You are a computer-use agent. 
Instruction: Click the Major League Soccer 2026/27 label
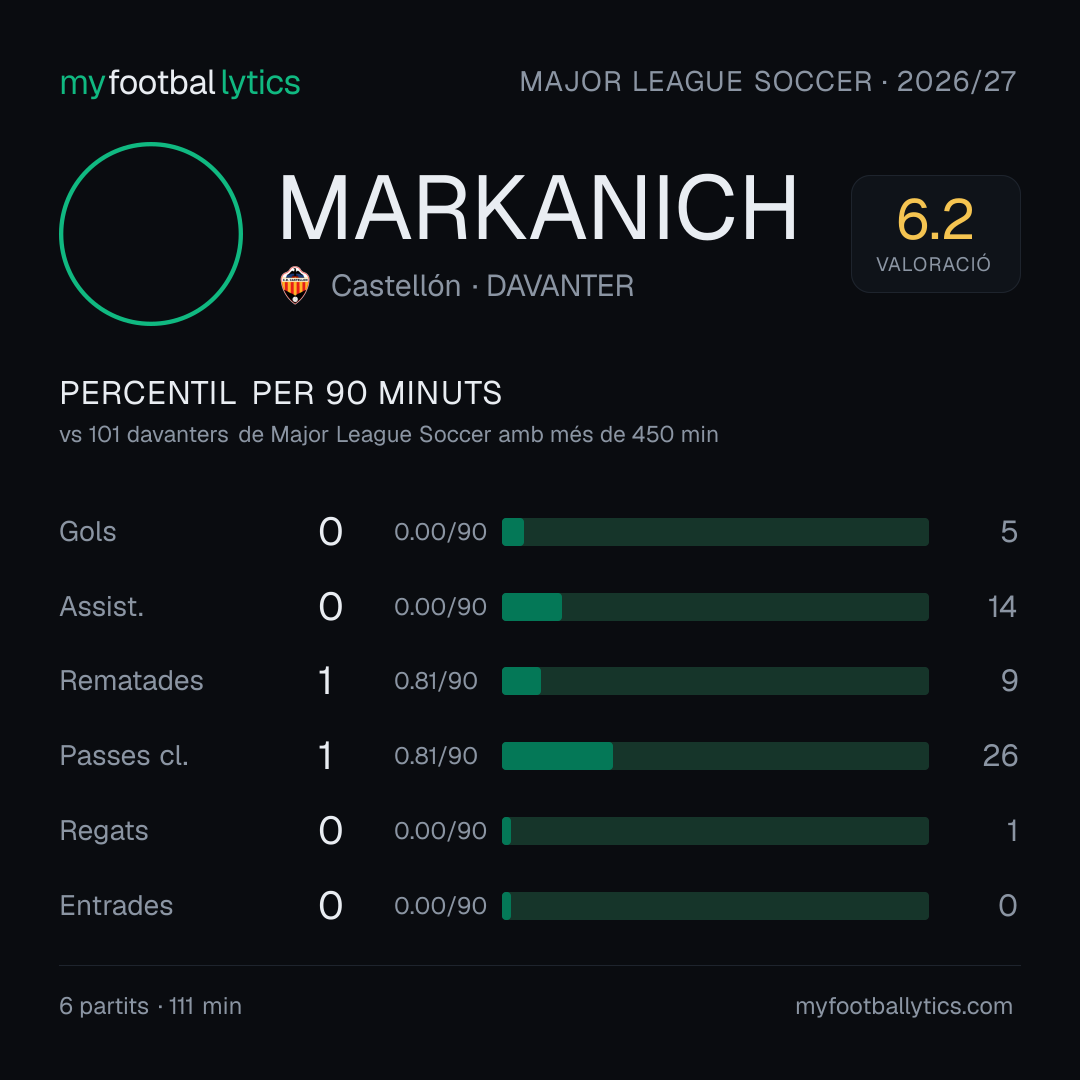pyautogui.click(x=768, y=81)
